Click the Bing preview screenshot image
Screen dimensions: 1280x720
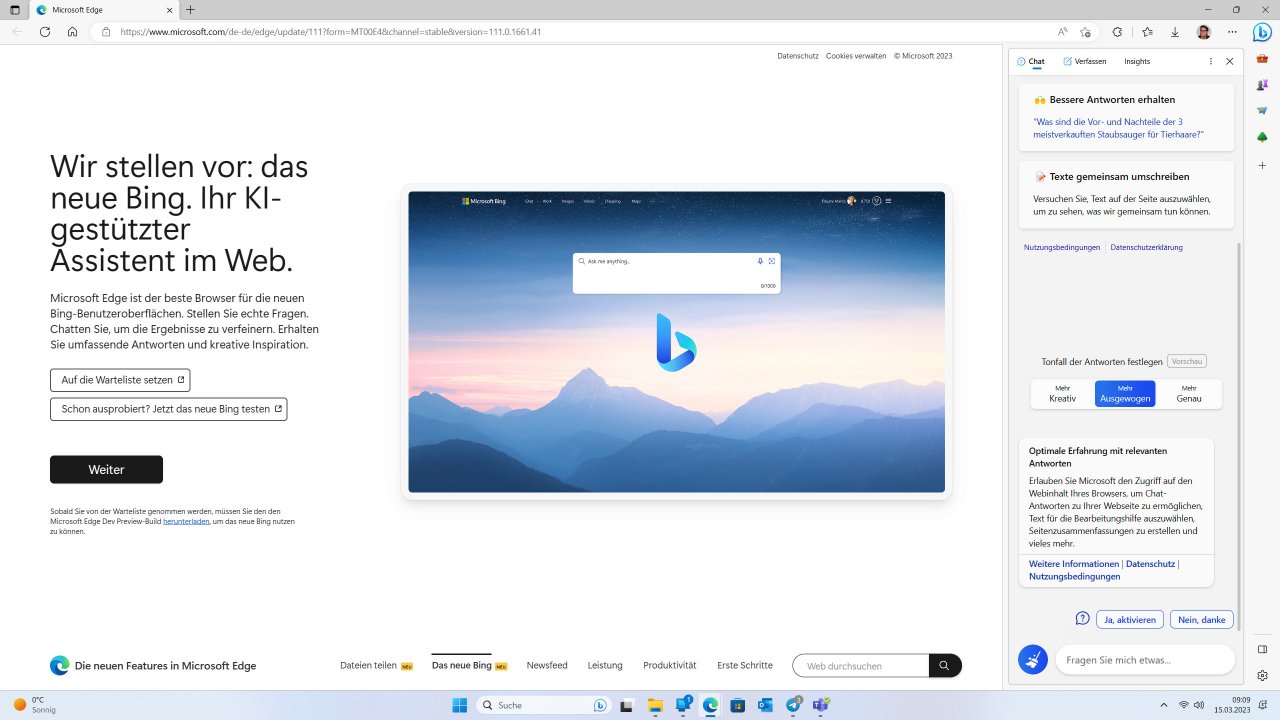tap(676, 341)
